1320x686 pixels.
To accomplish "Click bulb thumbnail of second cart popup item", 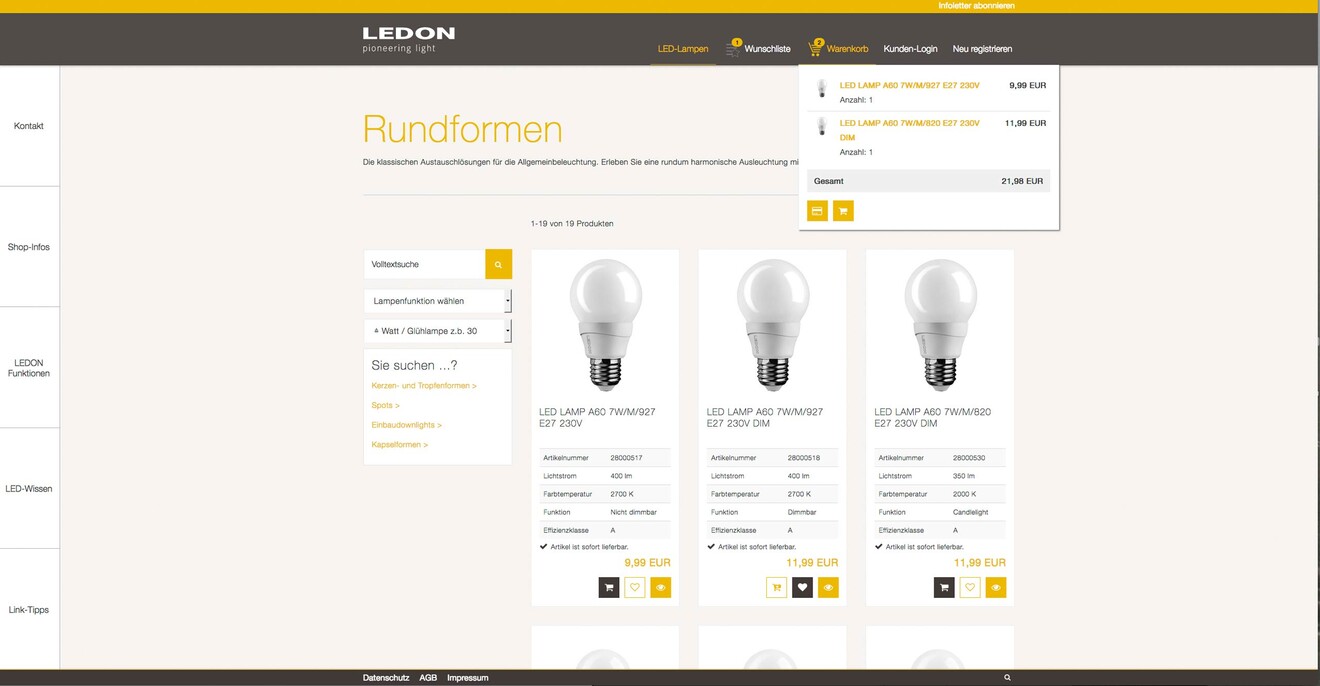I will click(822, 126).
